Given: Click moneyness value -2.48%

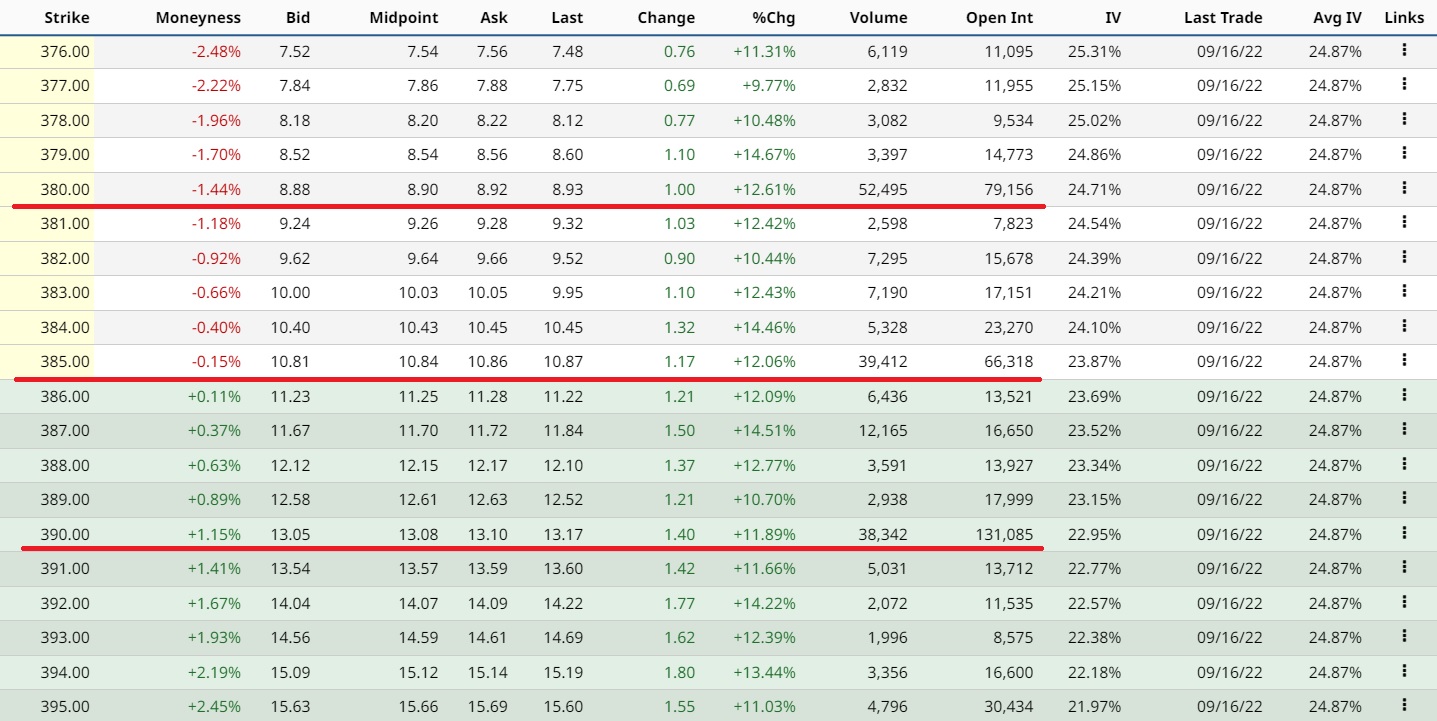Looking at the screenshot, I should coord(216,51).
